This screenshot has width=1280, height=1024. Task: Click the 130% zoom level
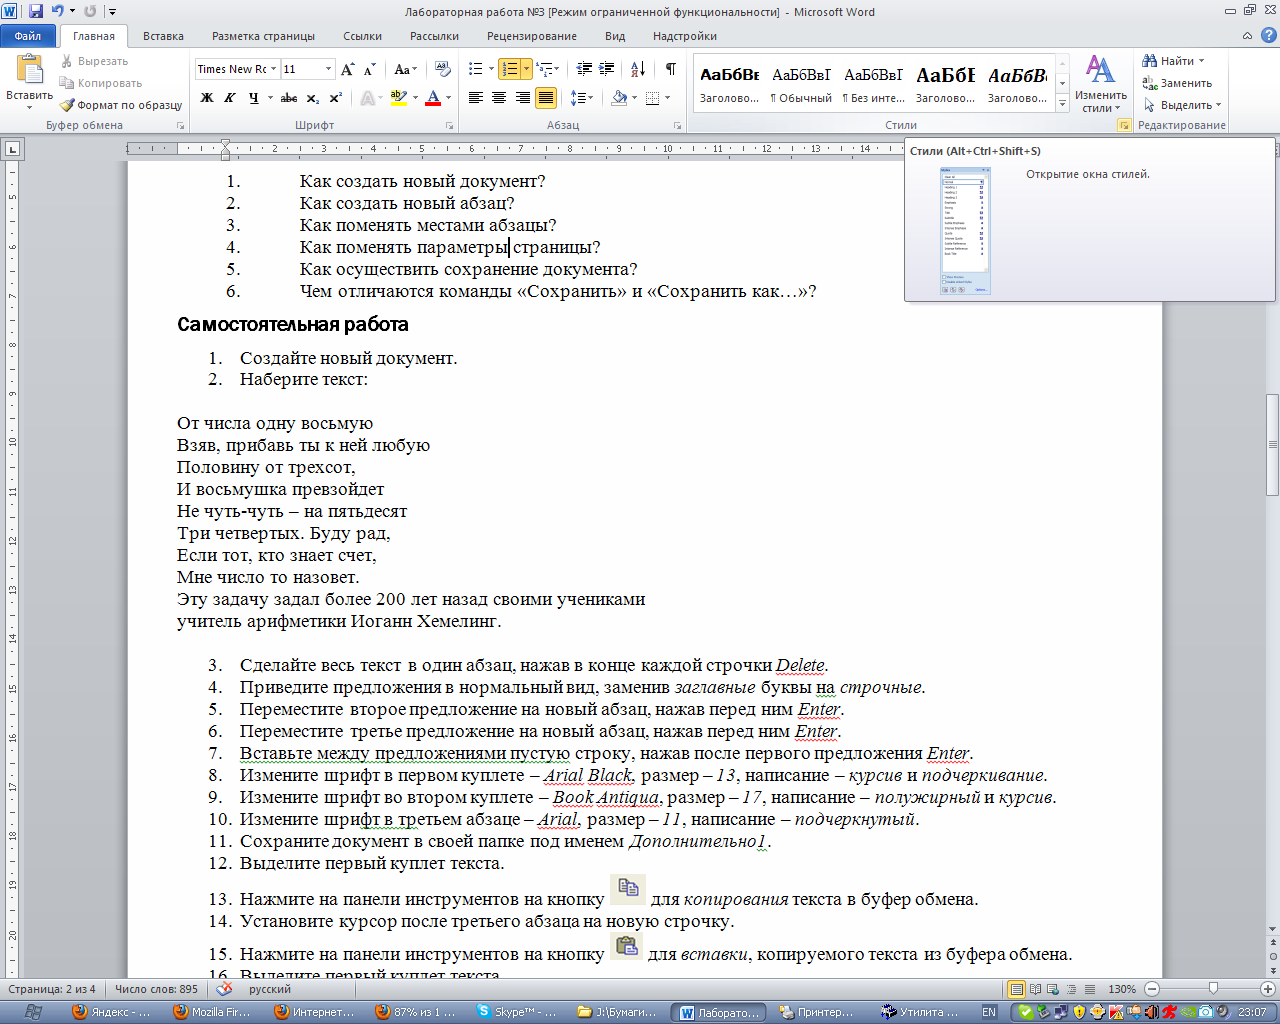pyautogui.click(x=1121, y=989)
